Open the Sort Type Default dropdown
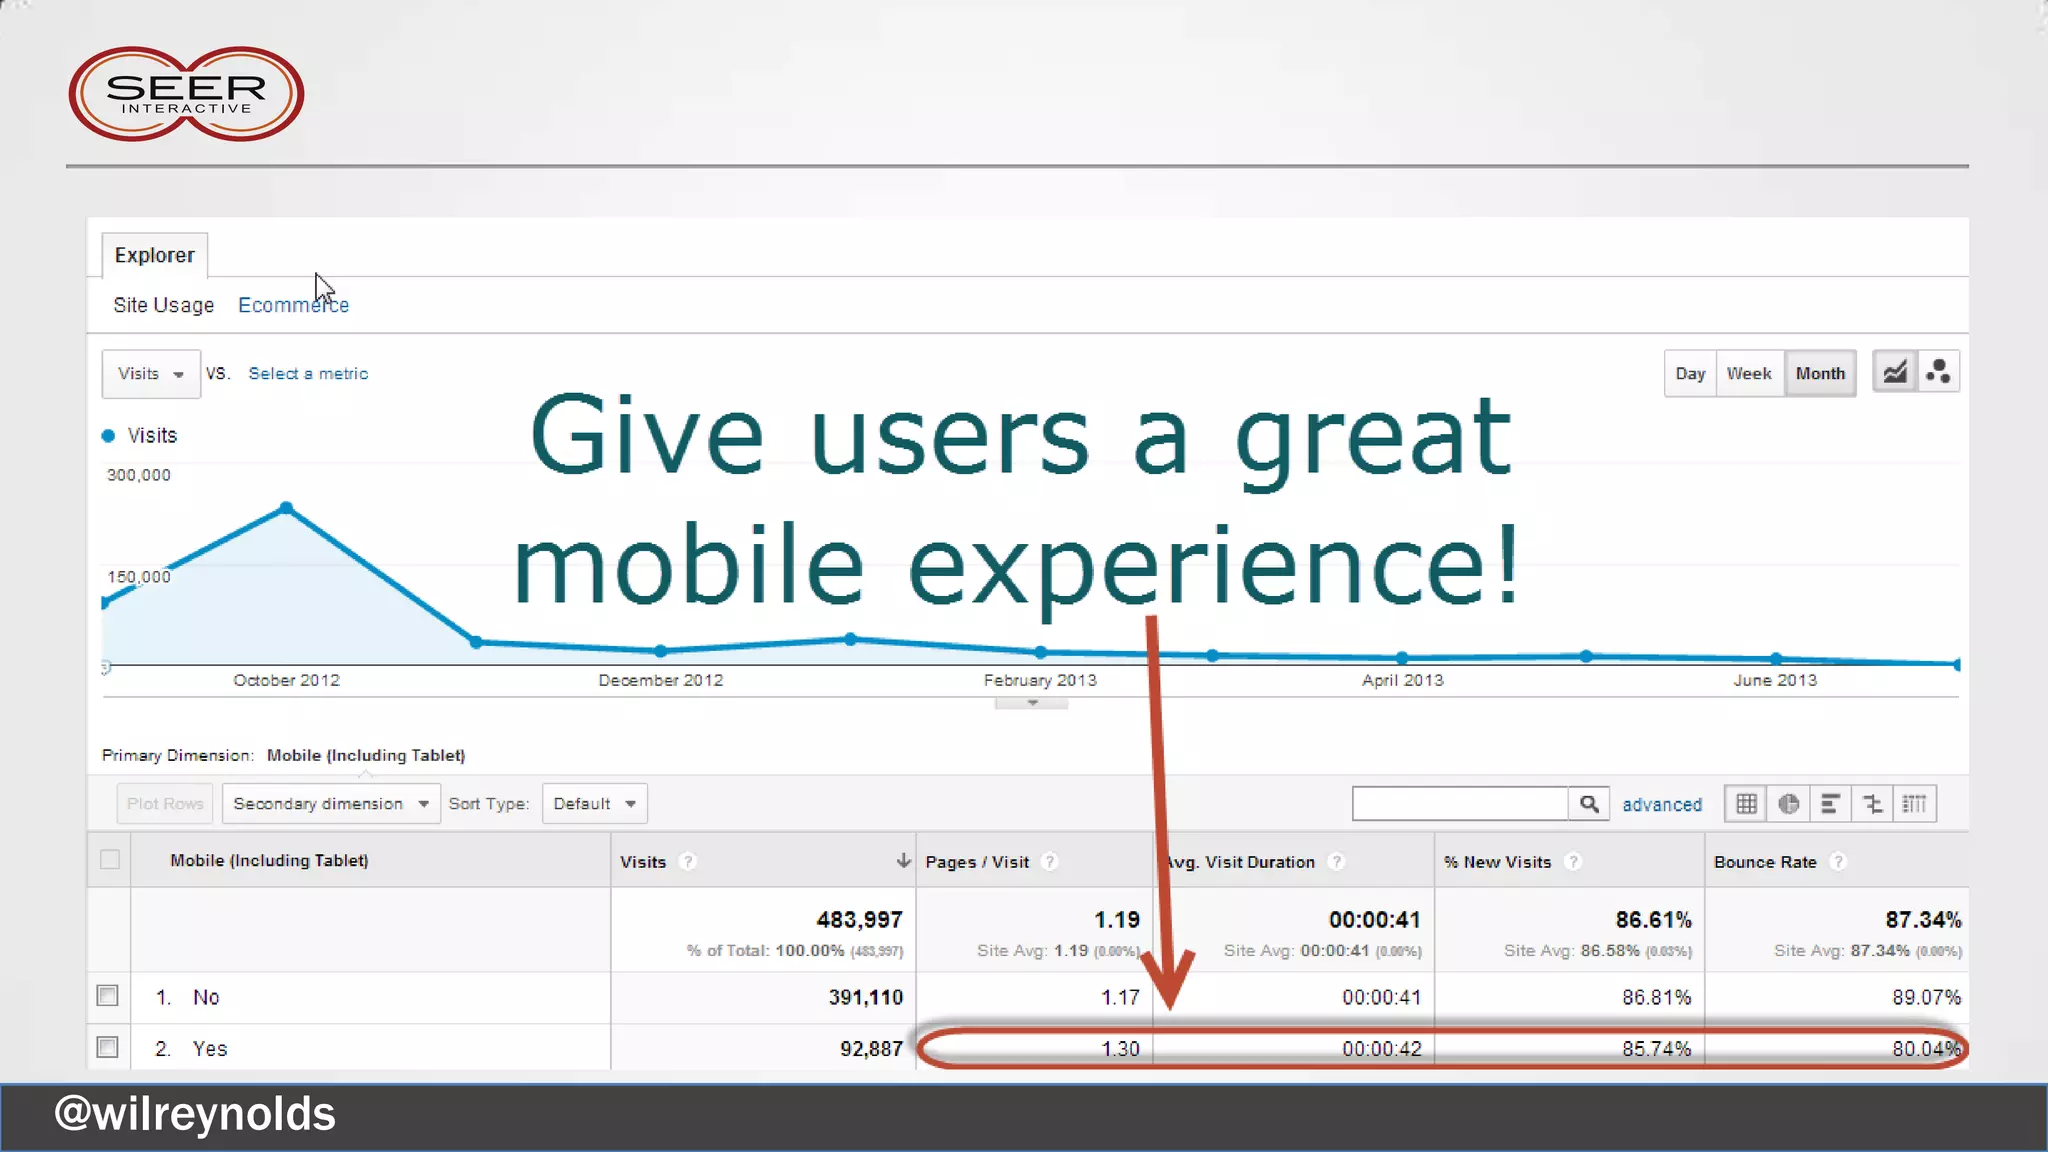 point(594,804)
